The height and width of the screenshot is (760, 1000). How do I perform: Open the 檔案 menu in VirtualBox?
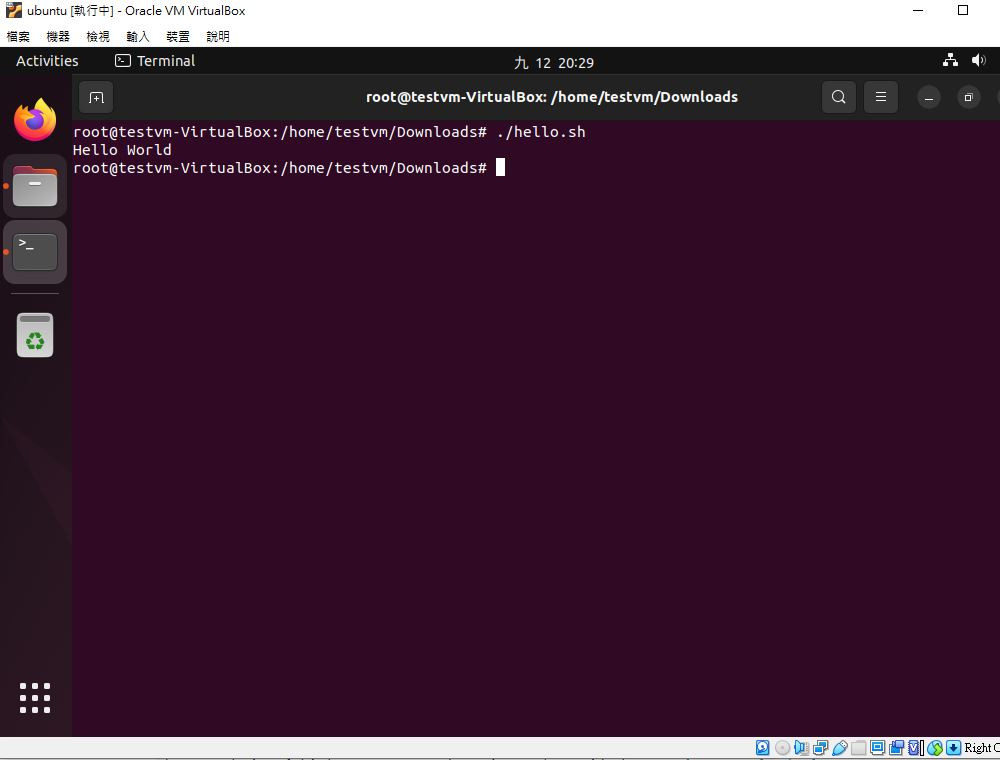(18, 36)
